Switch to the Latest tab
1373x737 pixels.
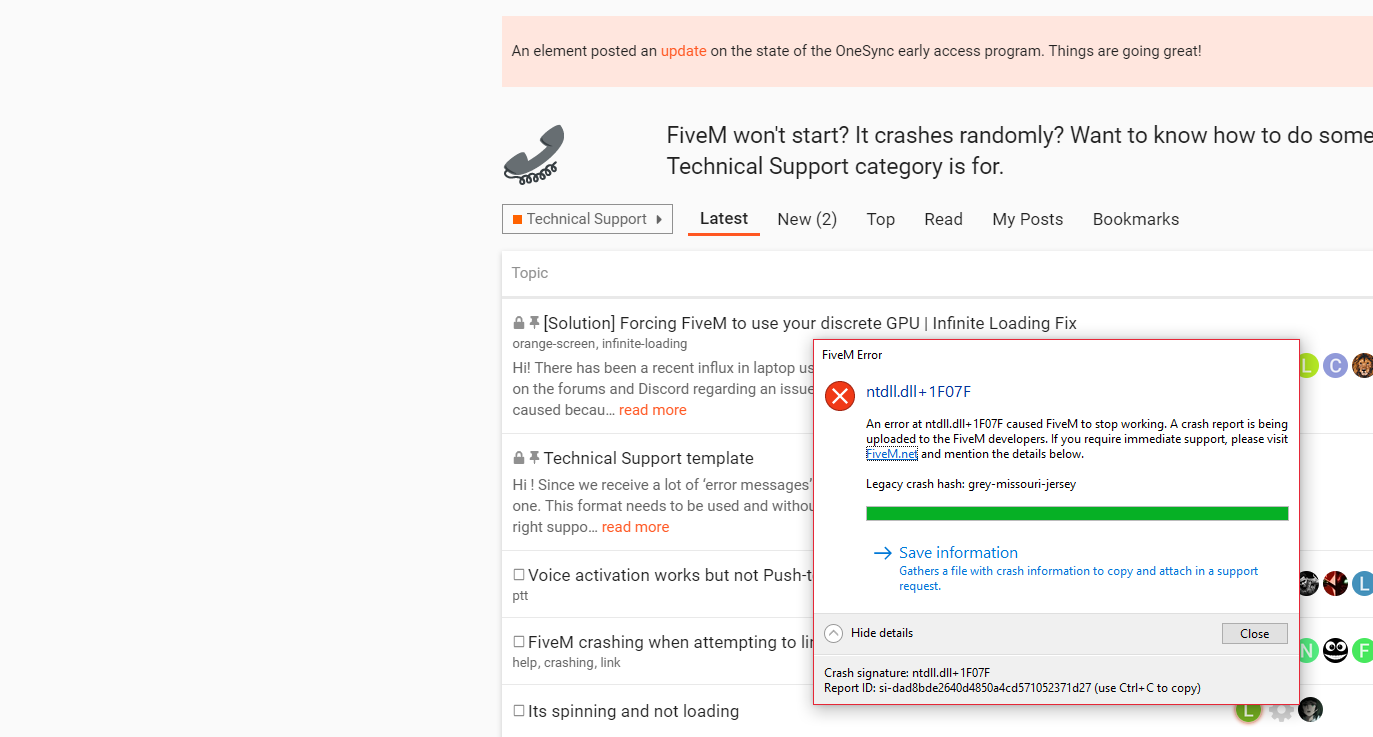(x=724, y=219)
